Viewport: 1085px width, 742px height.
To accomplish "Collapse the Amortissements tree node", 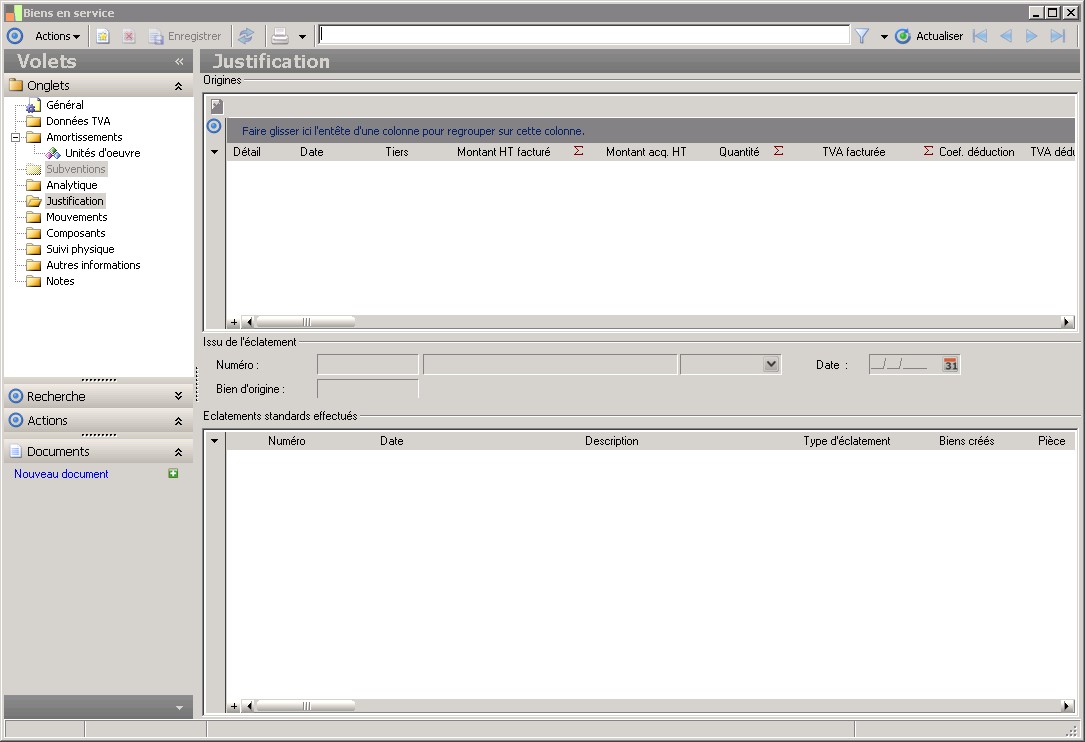I will click(16, 137).
